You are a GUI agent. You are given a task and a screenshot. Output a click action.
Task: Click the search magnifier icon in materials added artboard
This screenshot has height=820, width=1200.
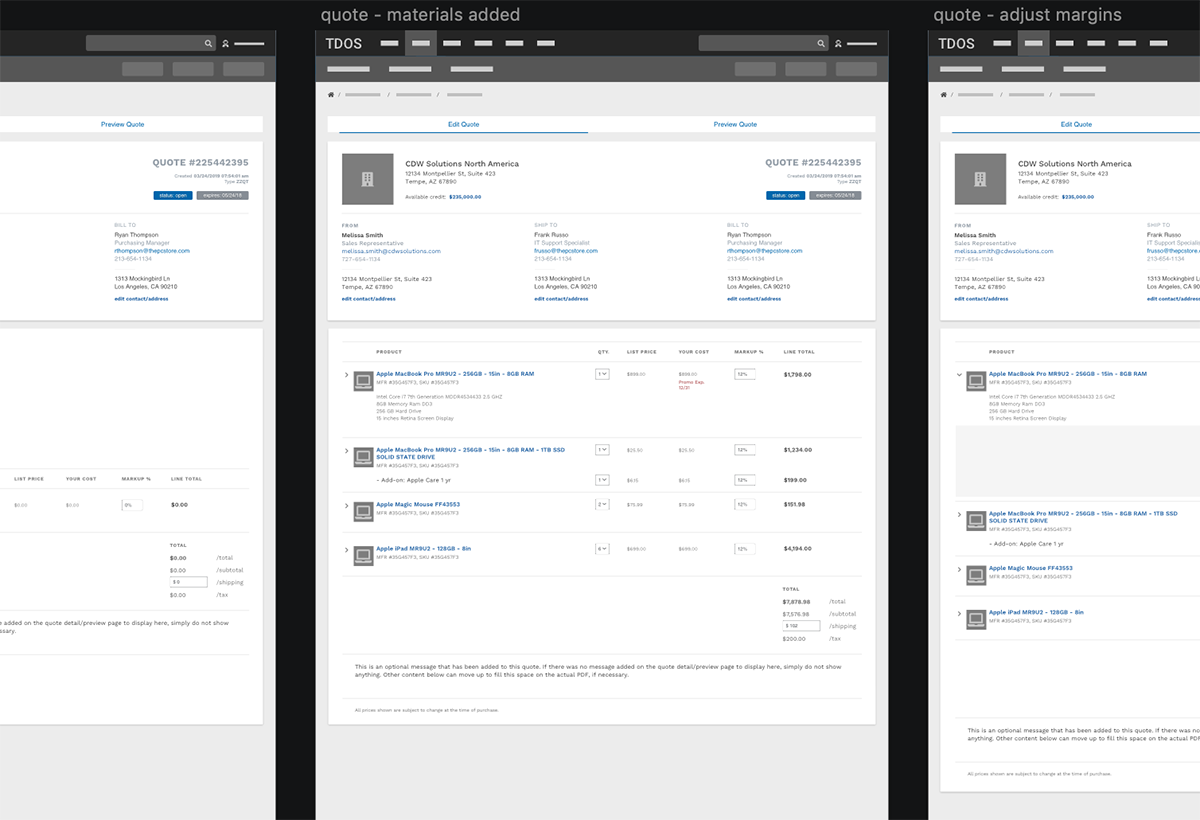point(821,44)
